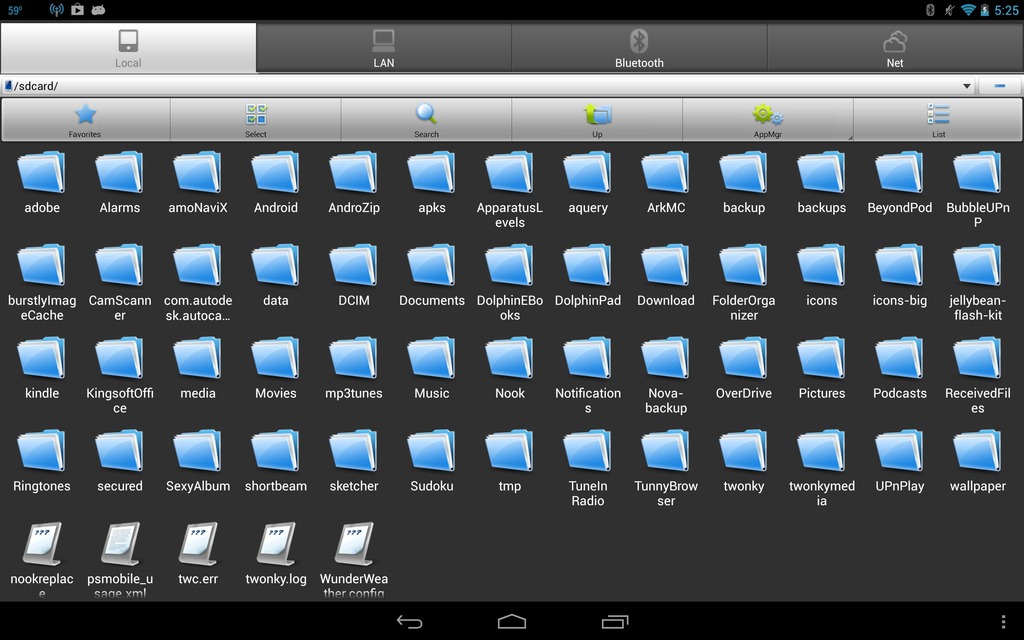Select the burstlyImageCache folder label
The width and height of the screenshot is (1024, 640).
pyautogui.click(x=42, y=308)
